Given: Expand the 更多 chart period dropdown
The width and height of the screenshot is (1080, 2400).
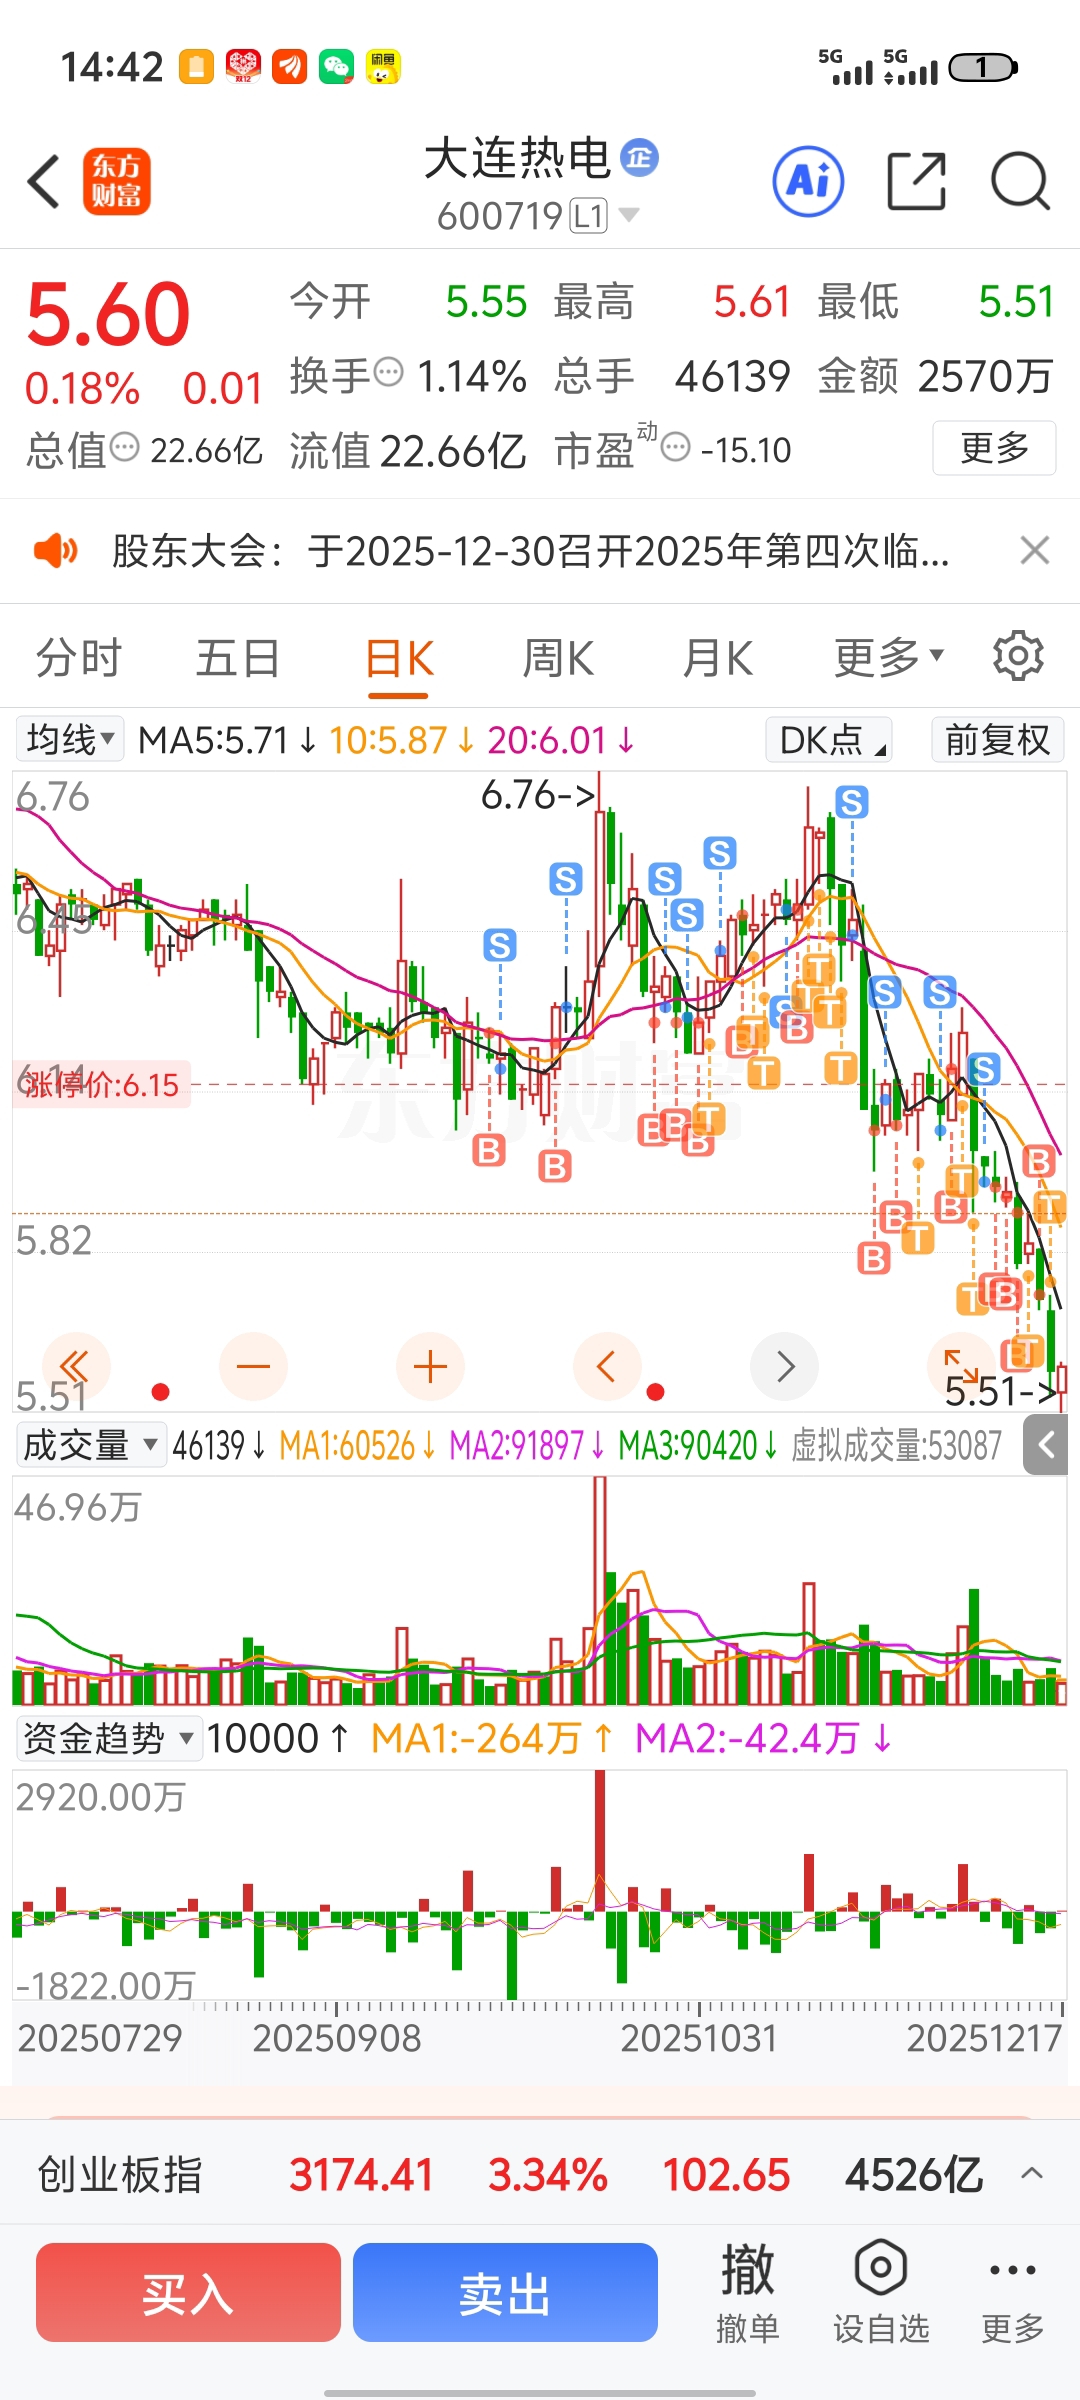Looking at the screenshot, I should (889, 657).
